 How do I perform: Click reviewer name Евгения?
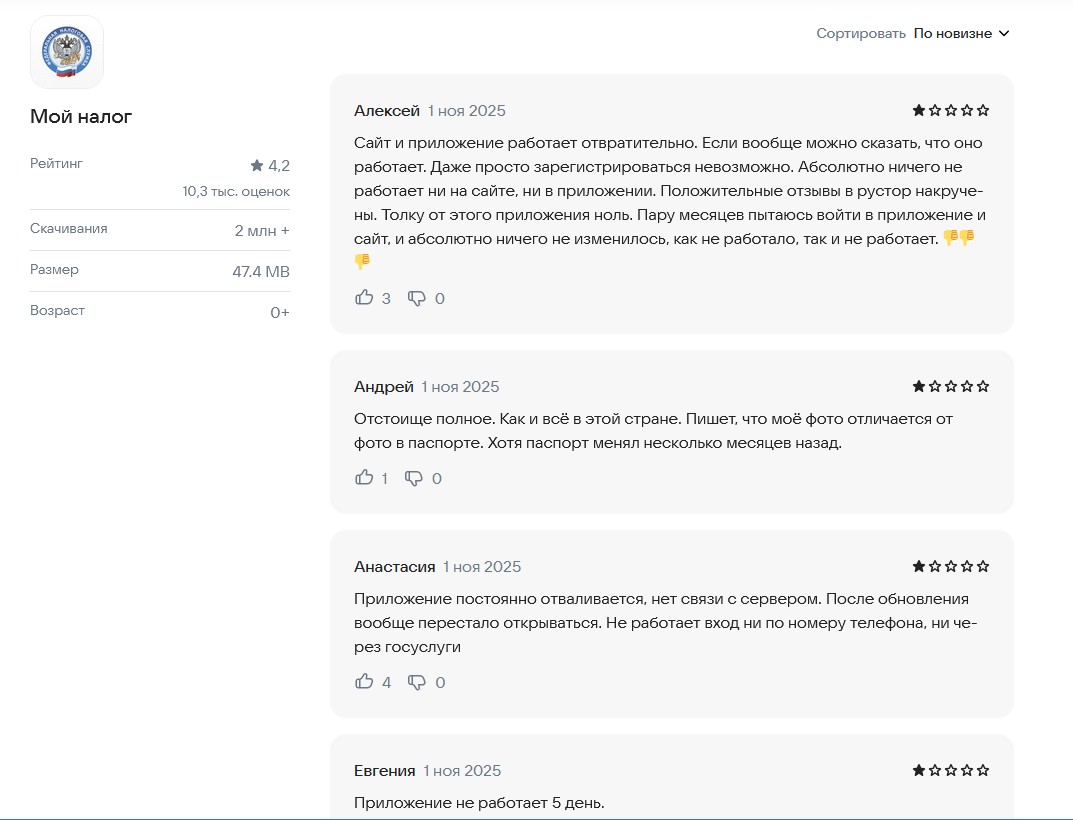coord(384,771)
